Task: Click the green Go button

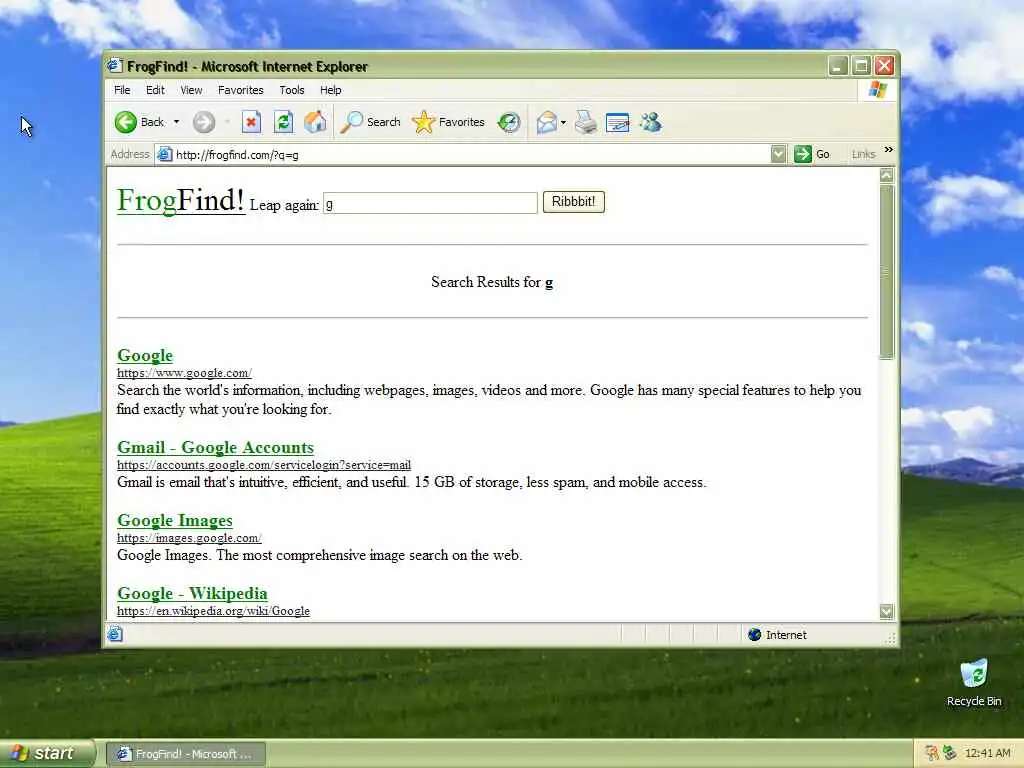Action: tap(812, 154)
